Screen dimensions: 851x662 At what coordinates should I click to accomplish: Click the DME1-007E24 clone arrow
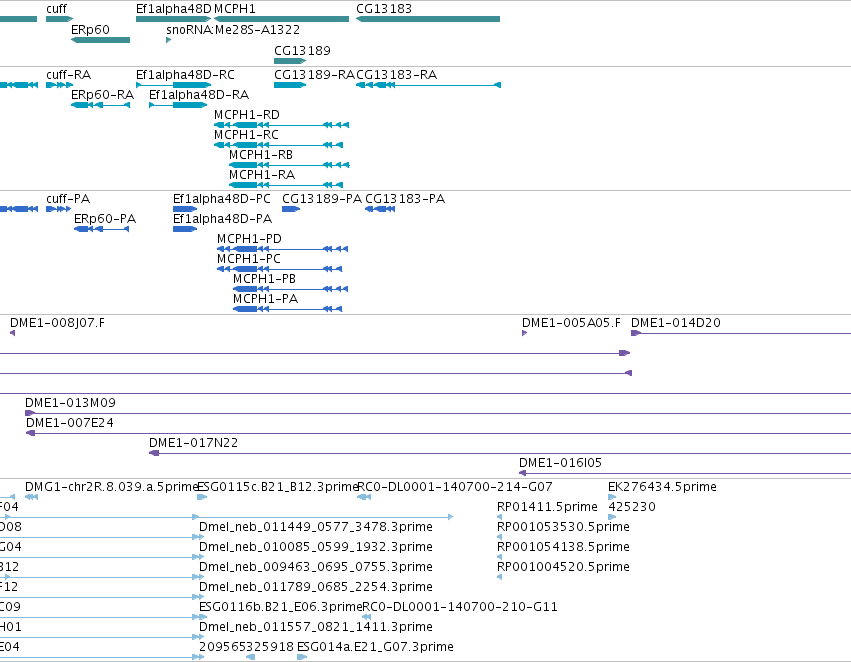(31, 433)
